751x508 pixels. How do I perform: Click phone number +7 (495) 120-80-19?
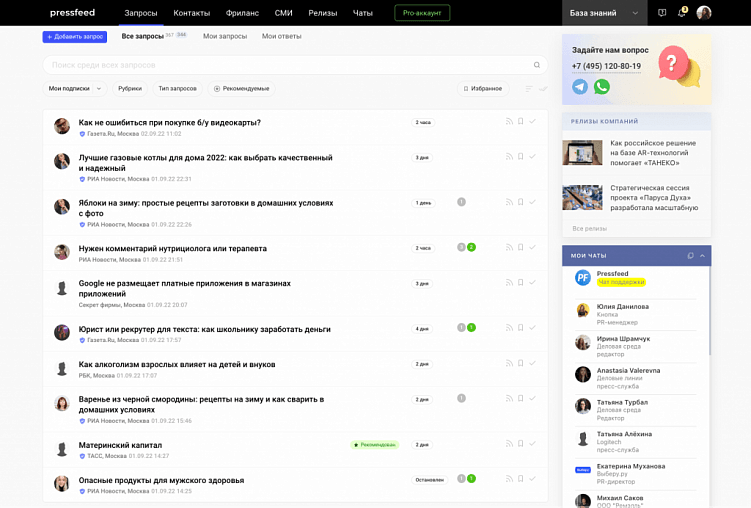pyautogui.click(x=606, y=66)
